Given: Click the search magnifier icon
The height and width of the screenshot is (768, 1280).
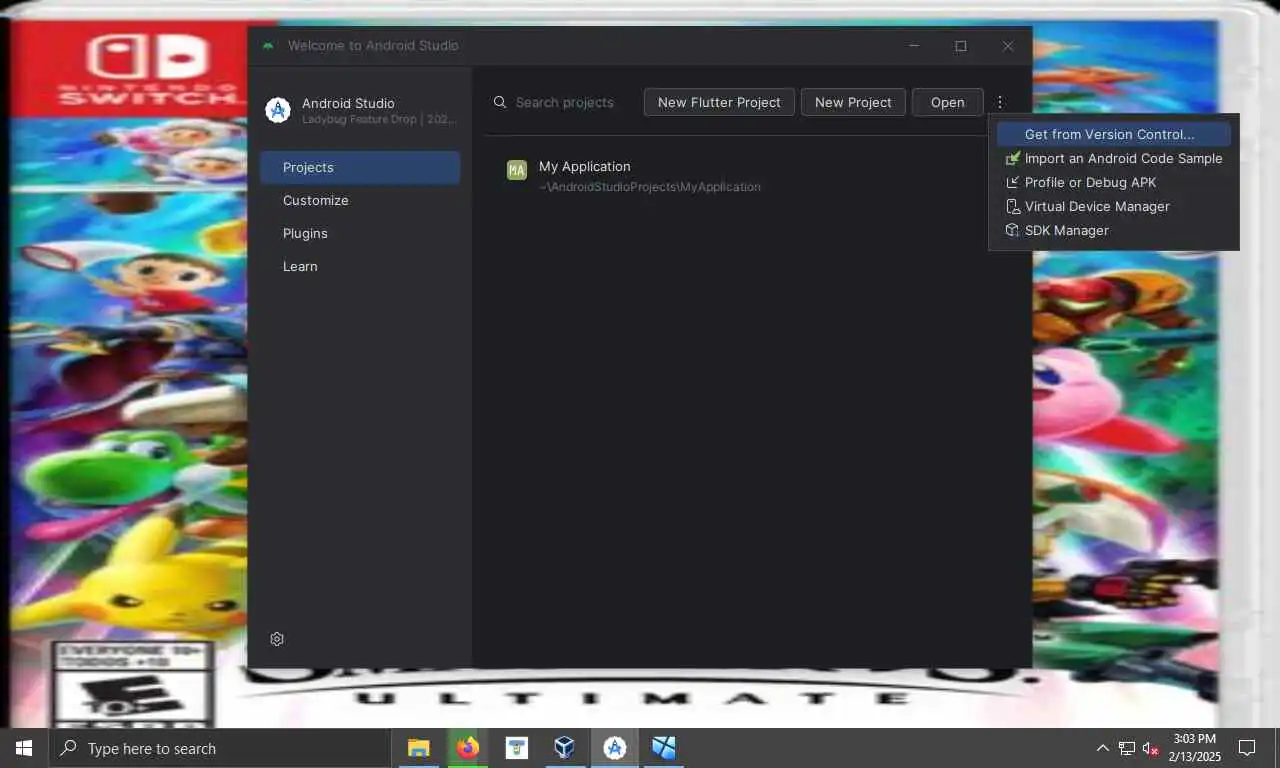Looking at the screenshot, I should click(x=500, y=102).
